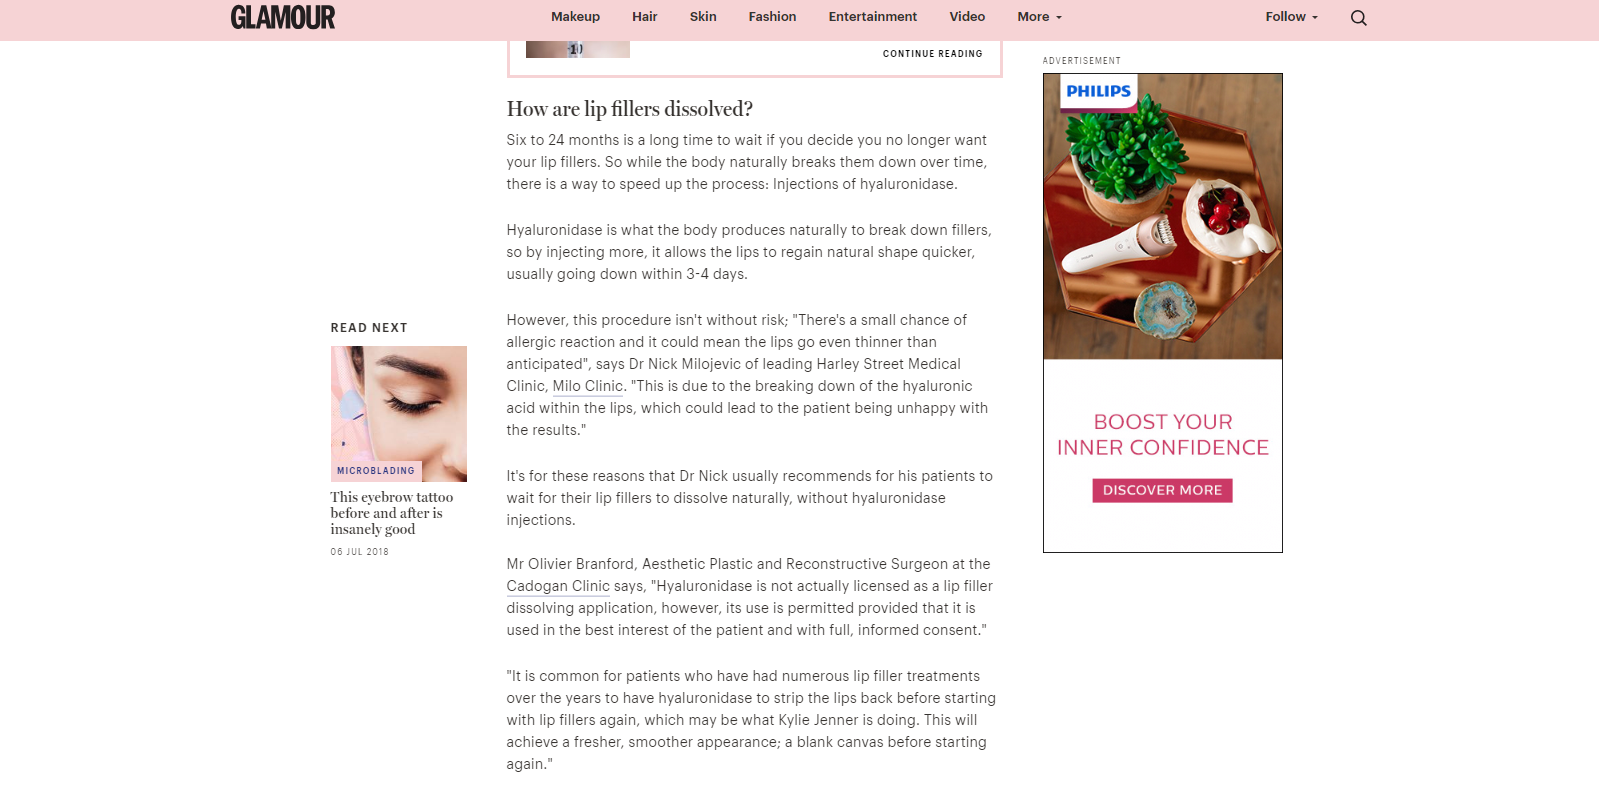Go to the Glamour logo homepage

click(283, 17)
